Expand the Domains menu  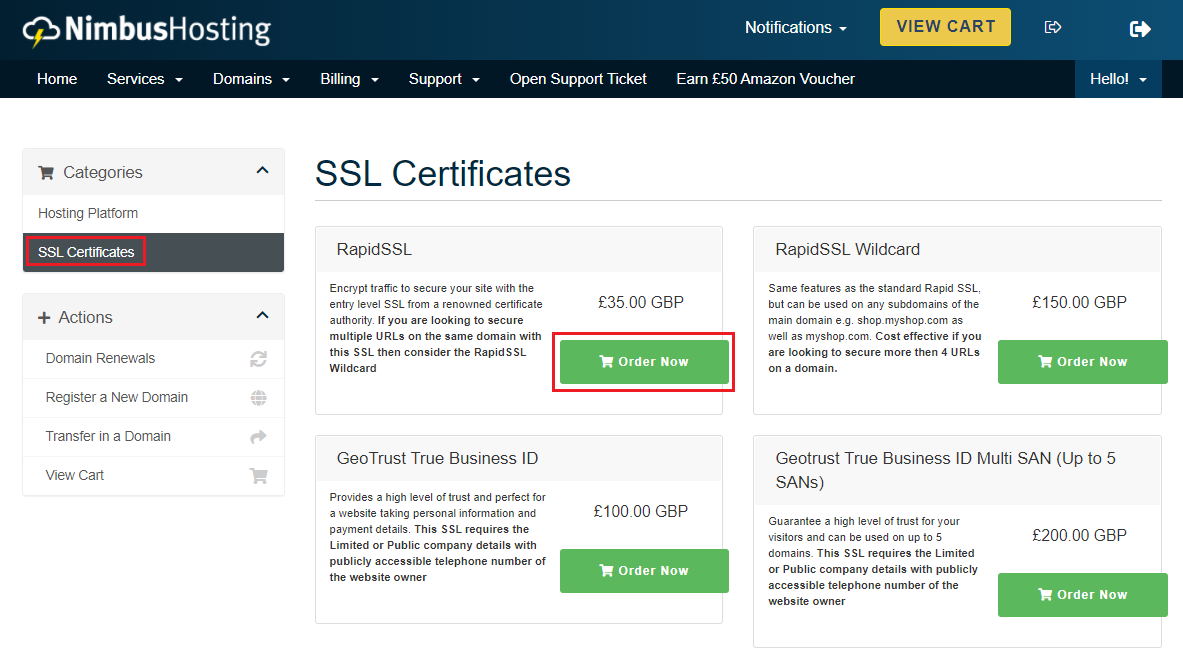tap(251, 79)
